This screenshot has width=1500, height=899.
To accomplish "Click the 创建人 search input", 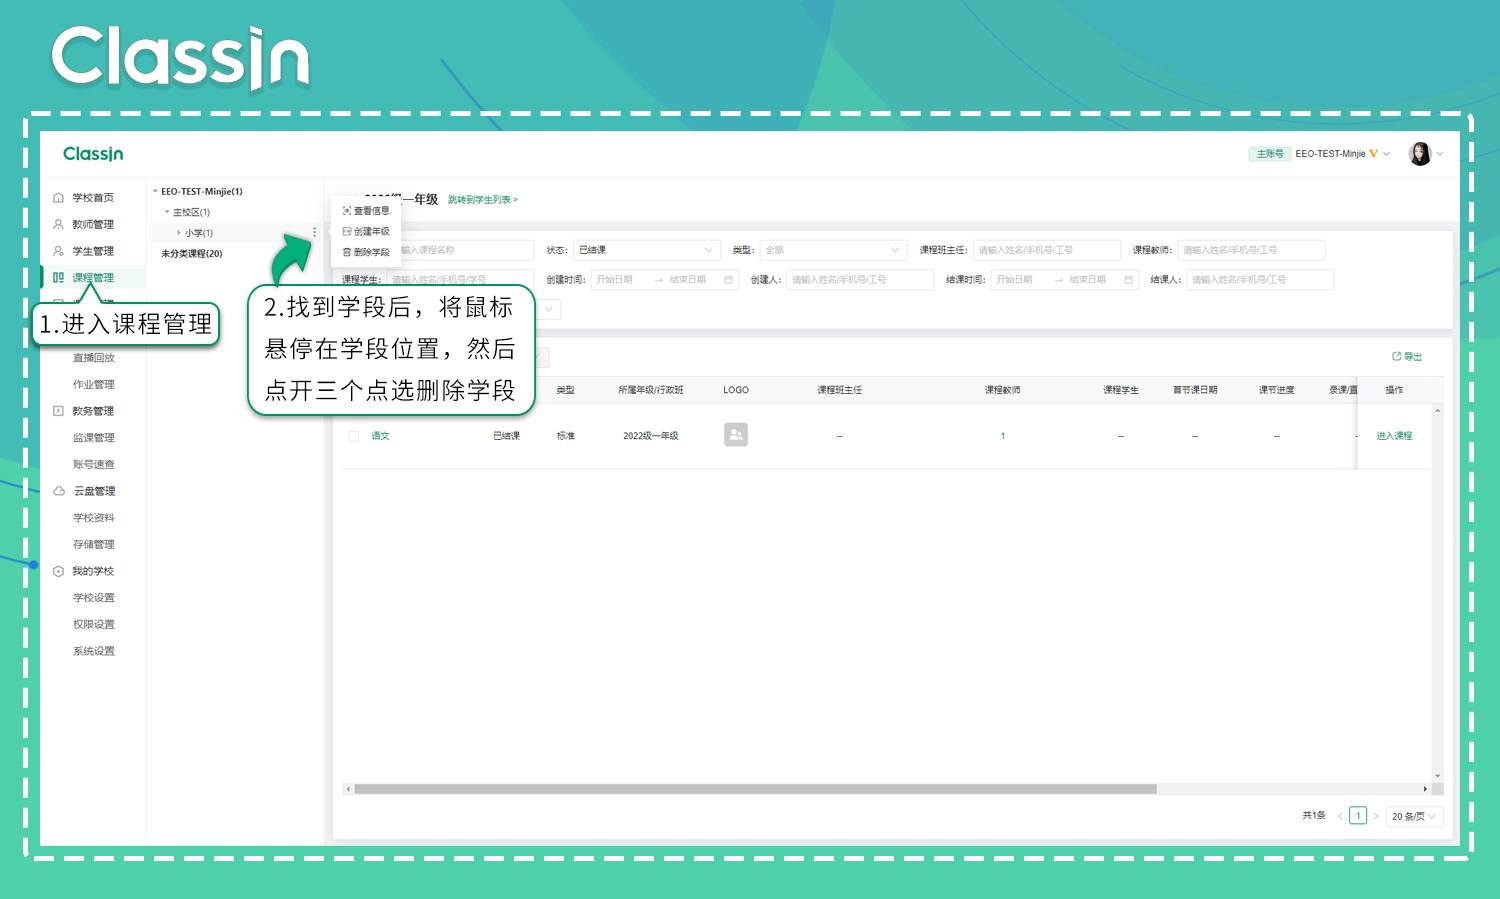I will pos(860,280).
